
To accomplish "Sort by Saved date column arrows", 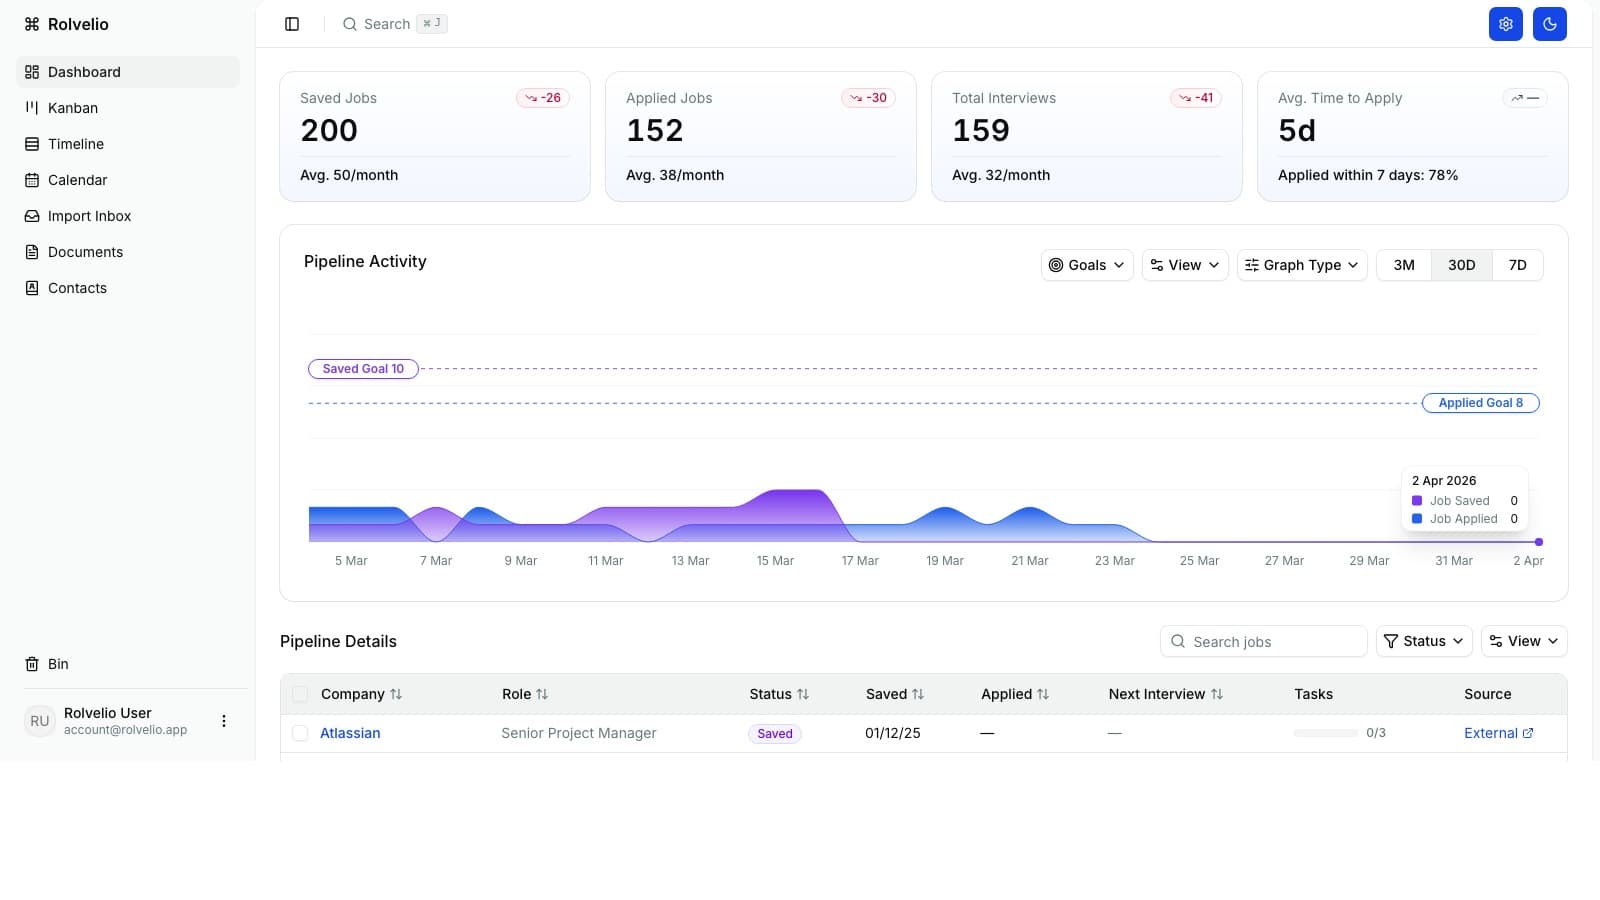I will [x=918, y=694].
